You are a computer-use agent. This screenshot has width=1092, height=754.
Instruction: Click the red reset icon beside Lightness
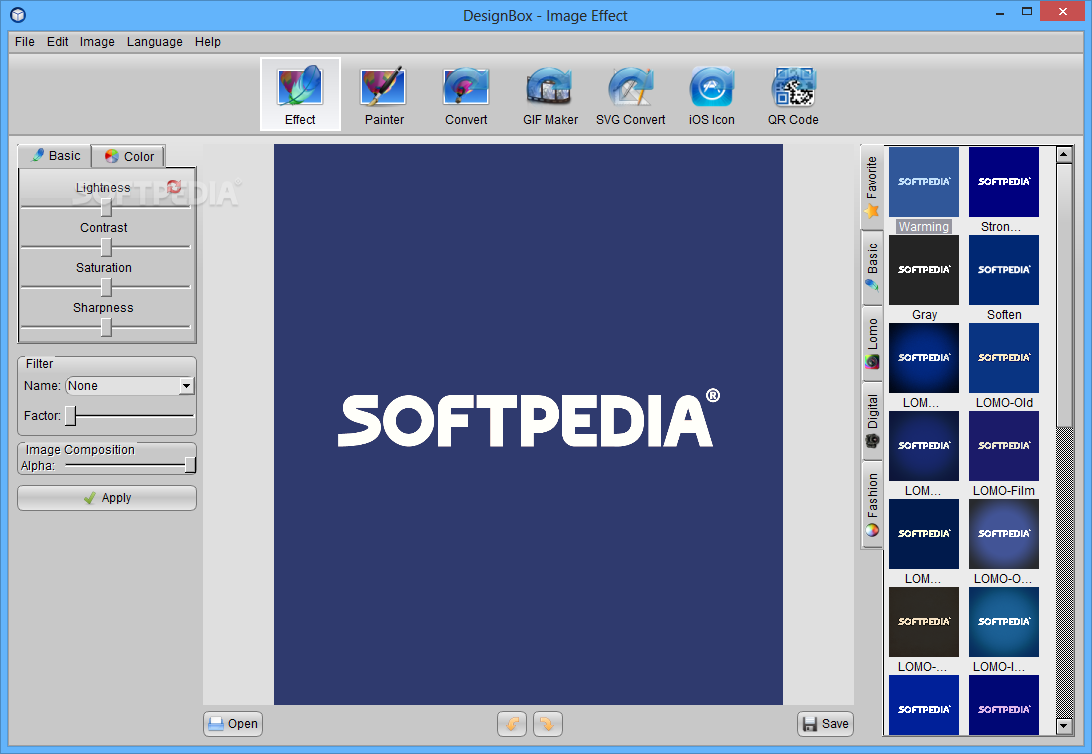(x=174, y=186)
